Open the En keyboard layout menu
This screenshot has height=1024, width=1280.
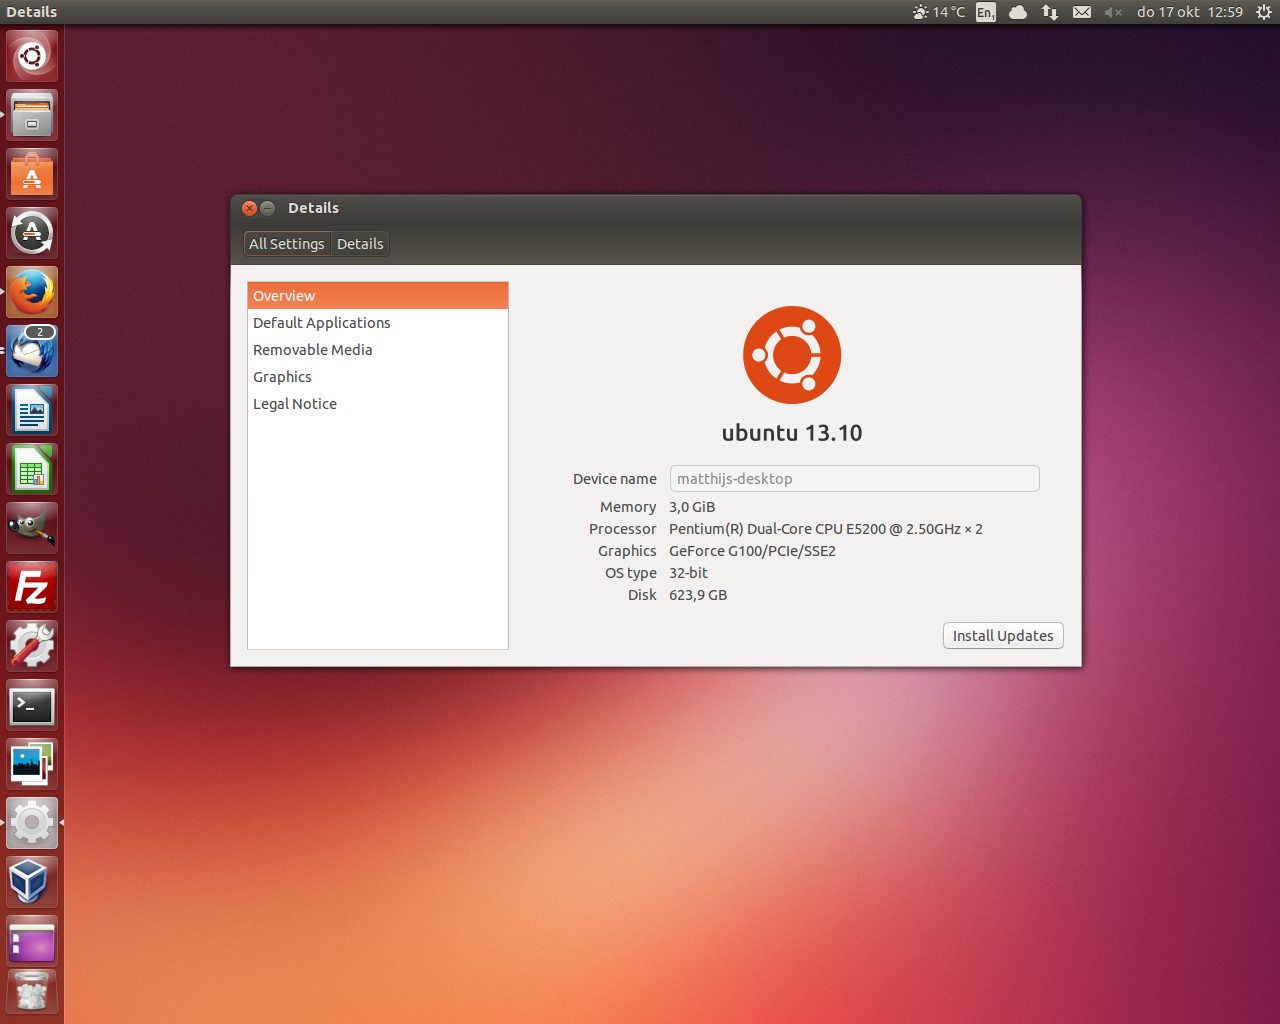pyautogui.click(x=985, y=12)
